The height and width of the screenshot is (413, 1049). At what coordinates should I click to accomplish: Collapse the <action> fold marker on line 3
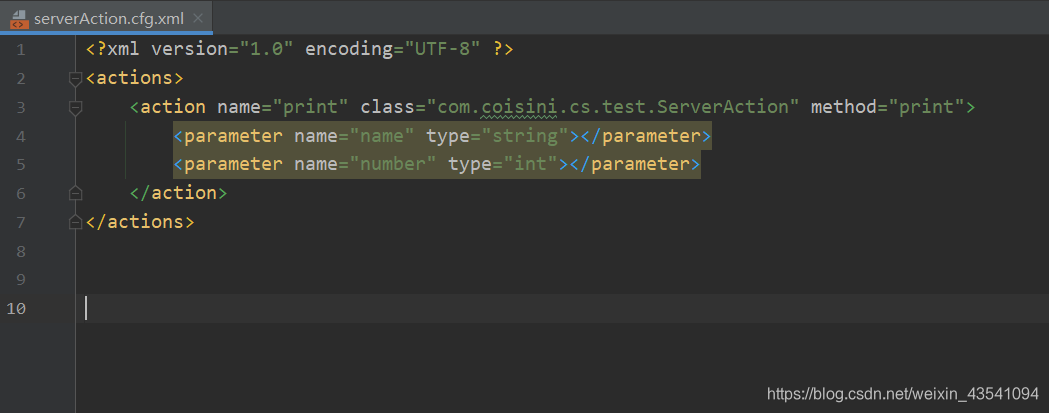click(76, 107)
